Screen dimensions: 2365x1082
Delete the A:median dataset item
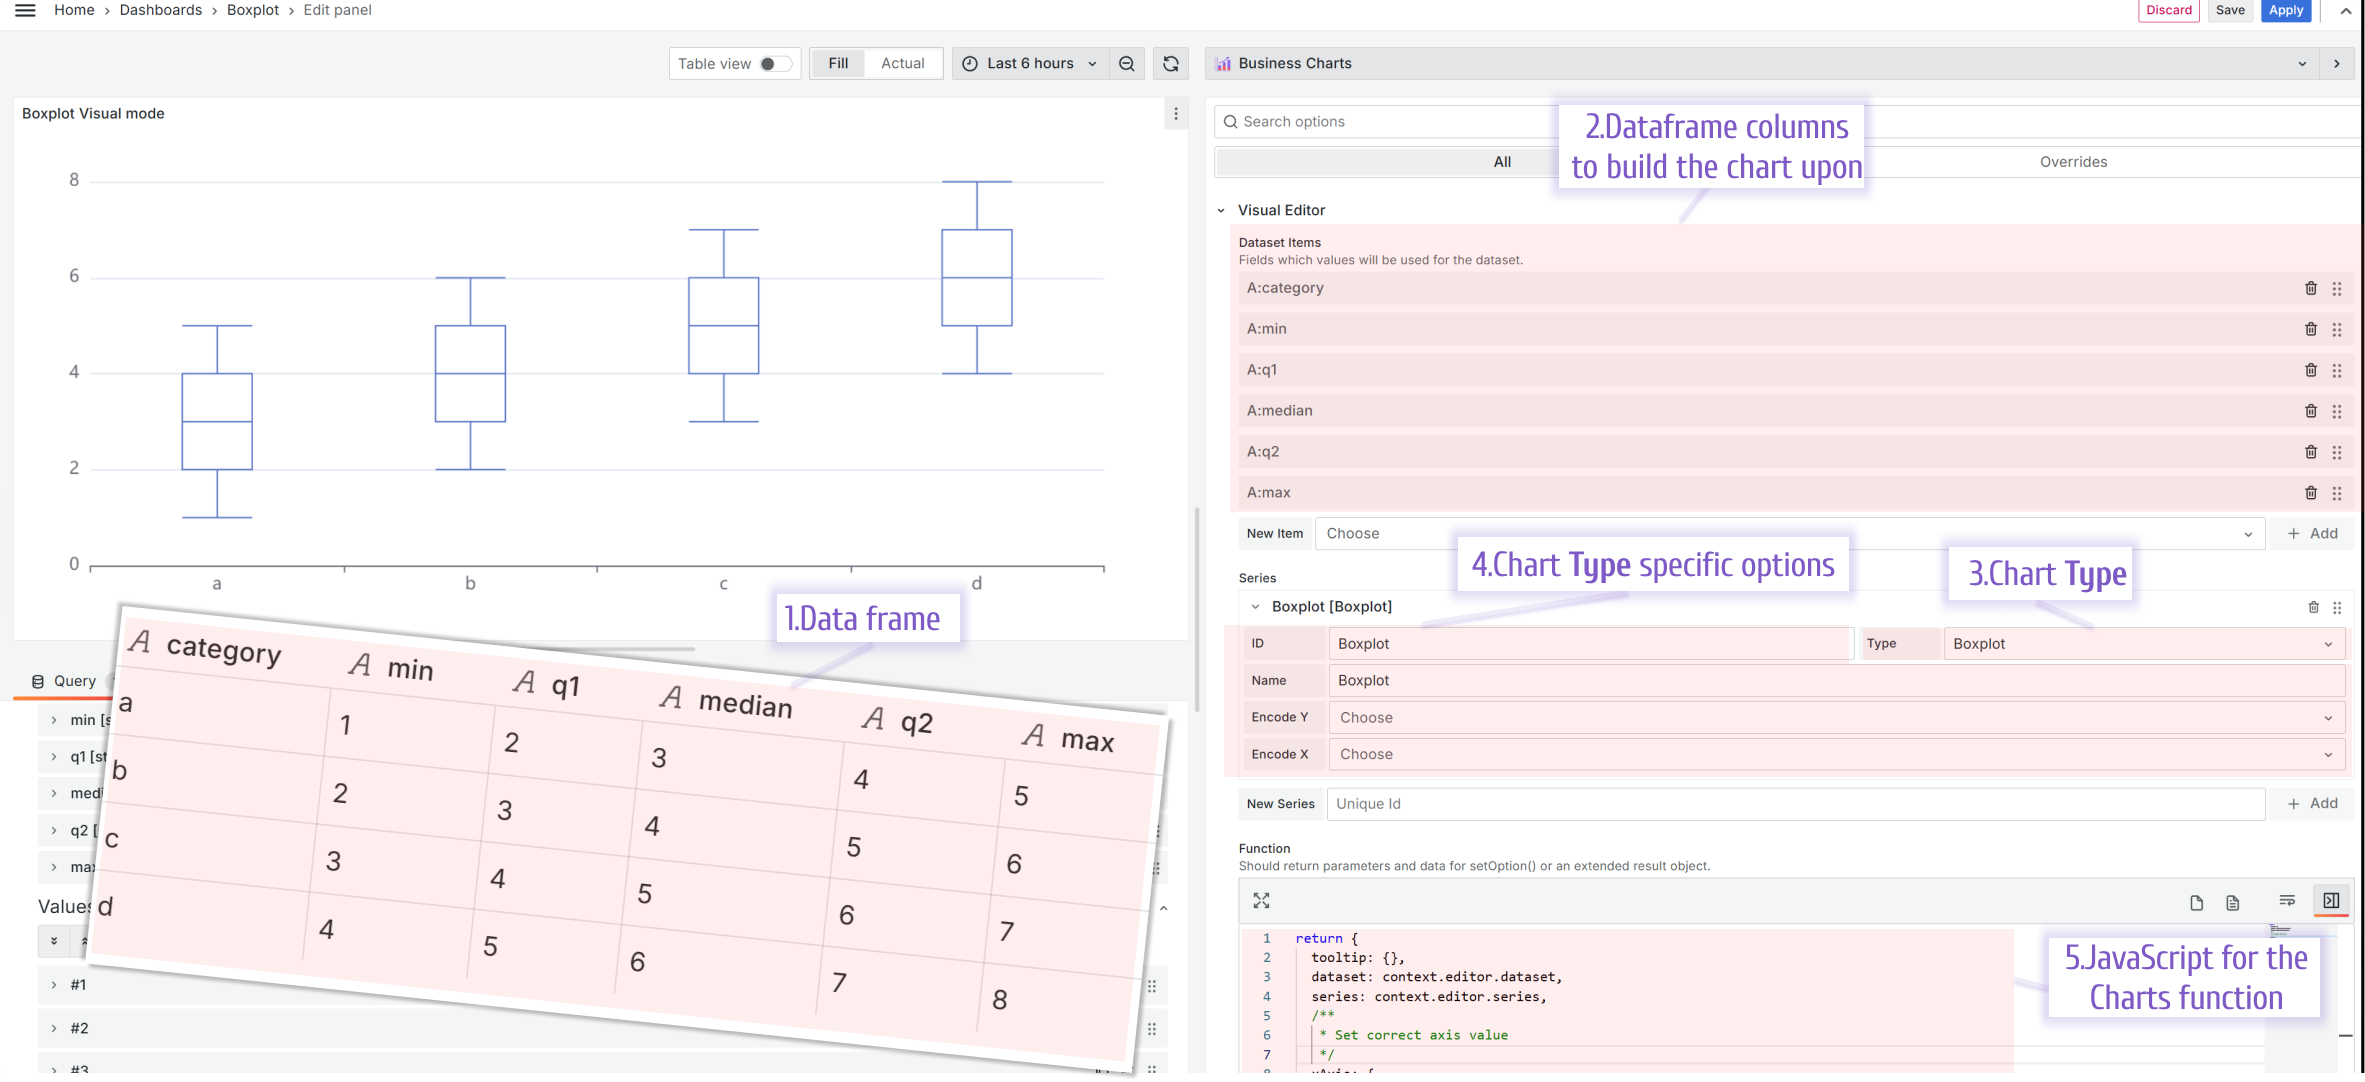tap(2311, 411)
